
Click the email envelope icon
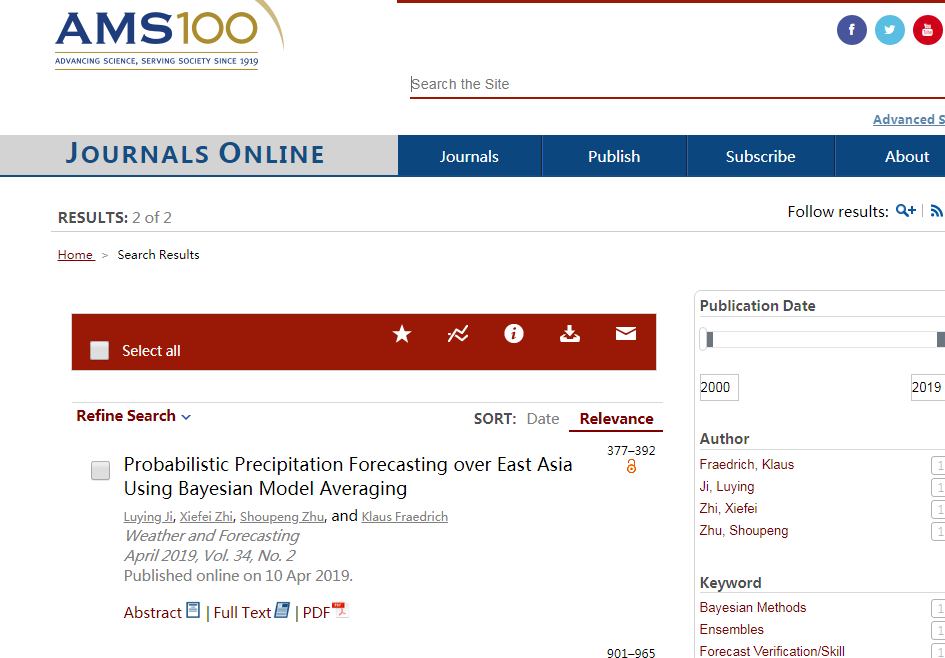click(x=626, y=334)
